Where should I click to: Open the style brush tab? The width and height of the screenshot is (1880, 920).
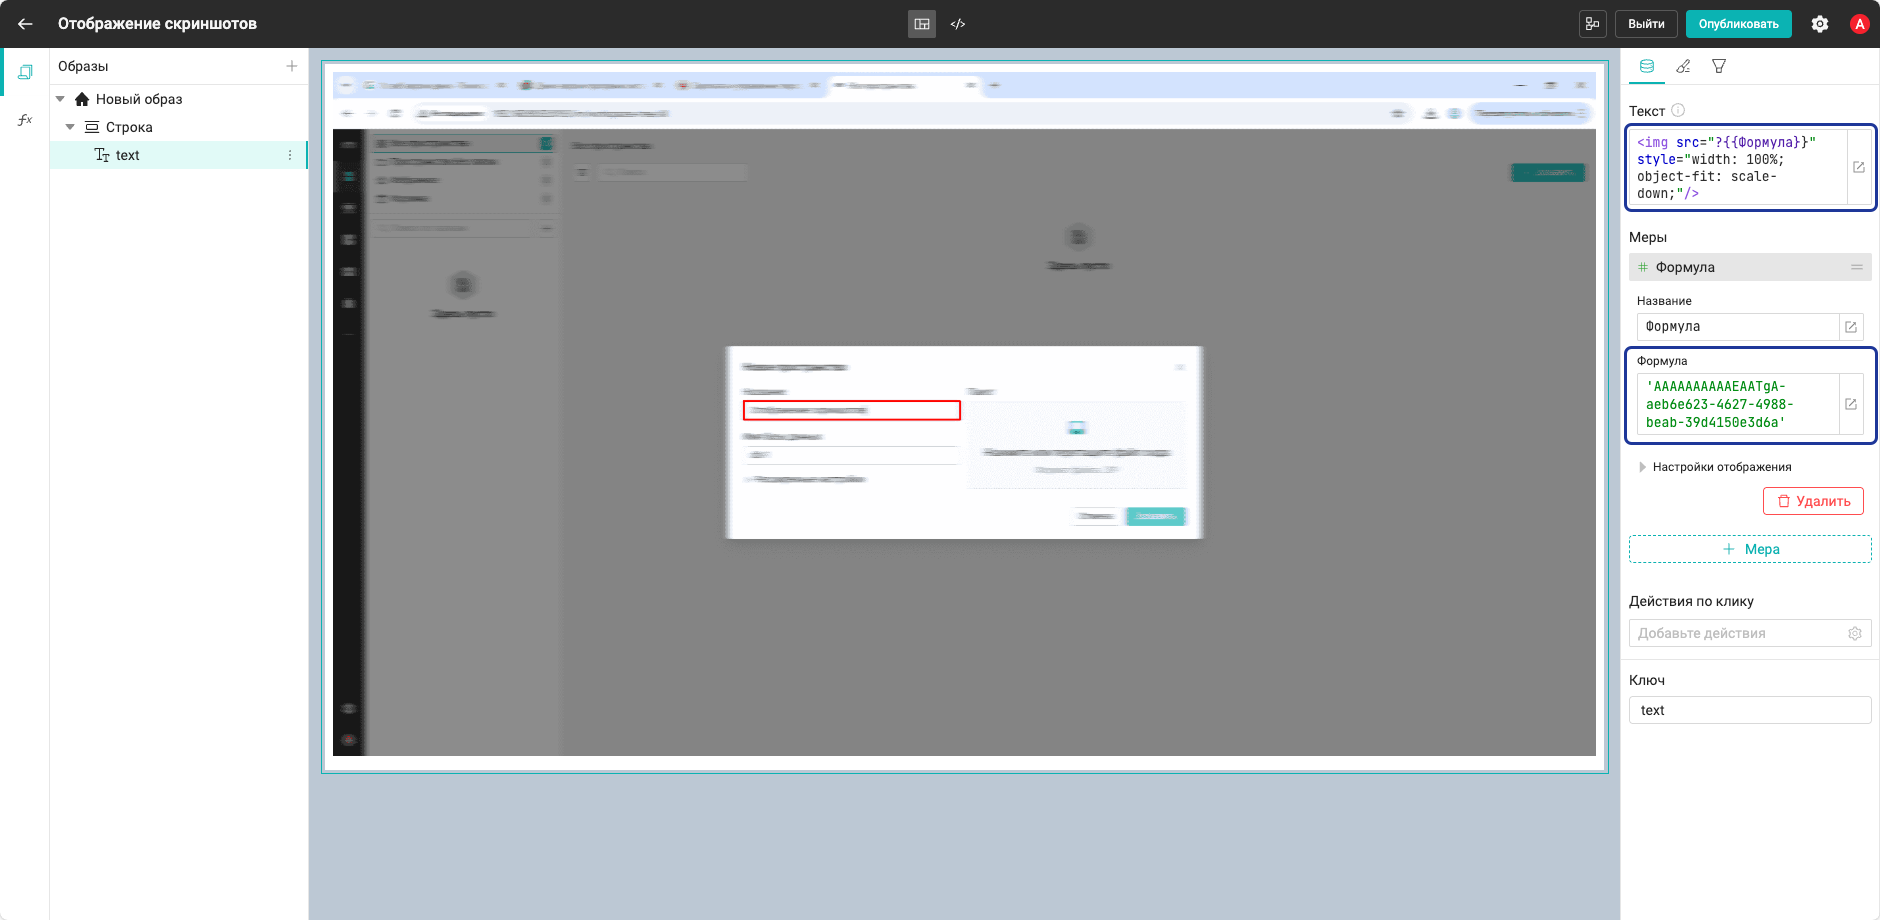pyautogui.click(x=1684, y=66)
